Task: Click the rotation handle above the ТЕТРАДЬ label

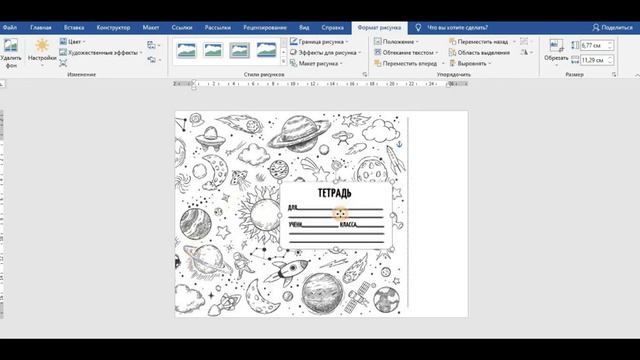Action: click(336, 164)
